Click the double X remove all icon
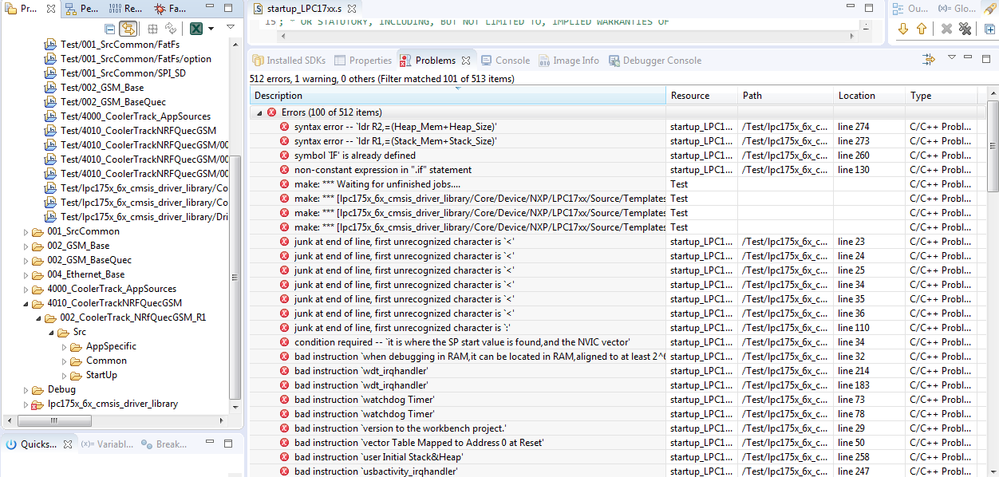 click(x=965, y=29)
